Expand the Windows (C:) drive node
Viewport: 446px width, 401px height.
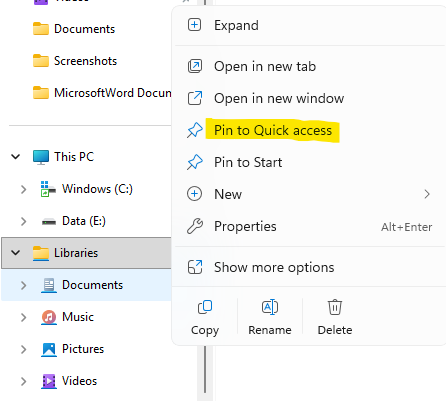23,189
